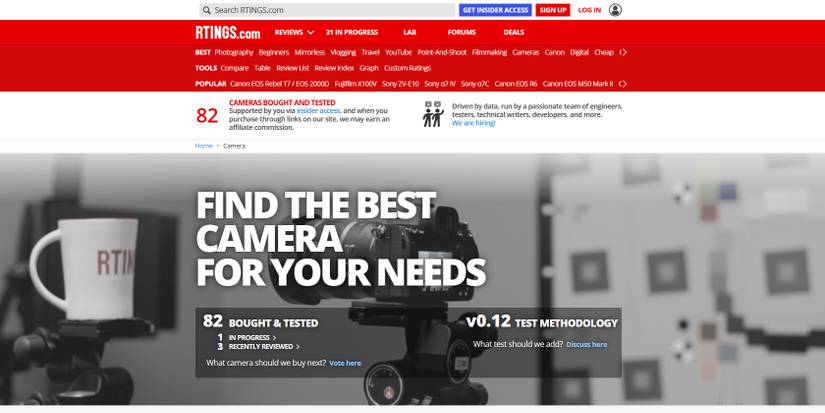Click the search magnifier icon

207,10
